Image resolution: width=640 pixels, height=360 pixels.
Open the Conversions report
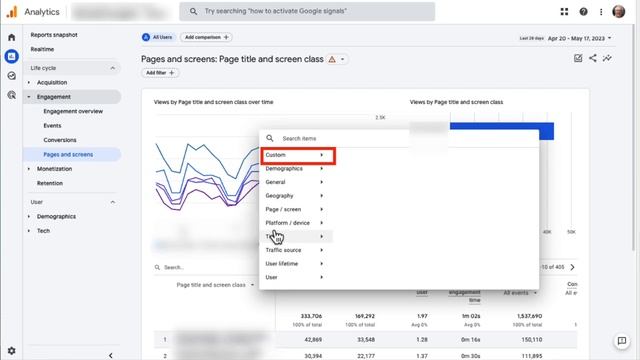60,140
